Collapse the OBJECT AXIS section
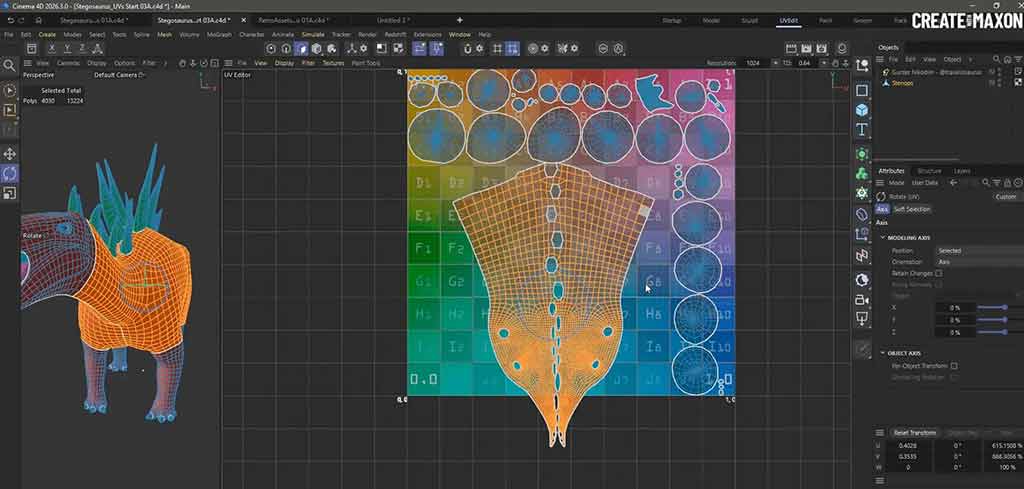Image resolution: width=1024 pixels, height=489 pixels. (x=883, y=353)
